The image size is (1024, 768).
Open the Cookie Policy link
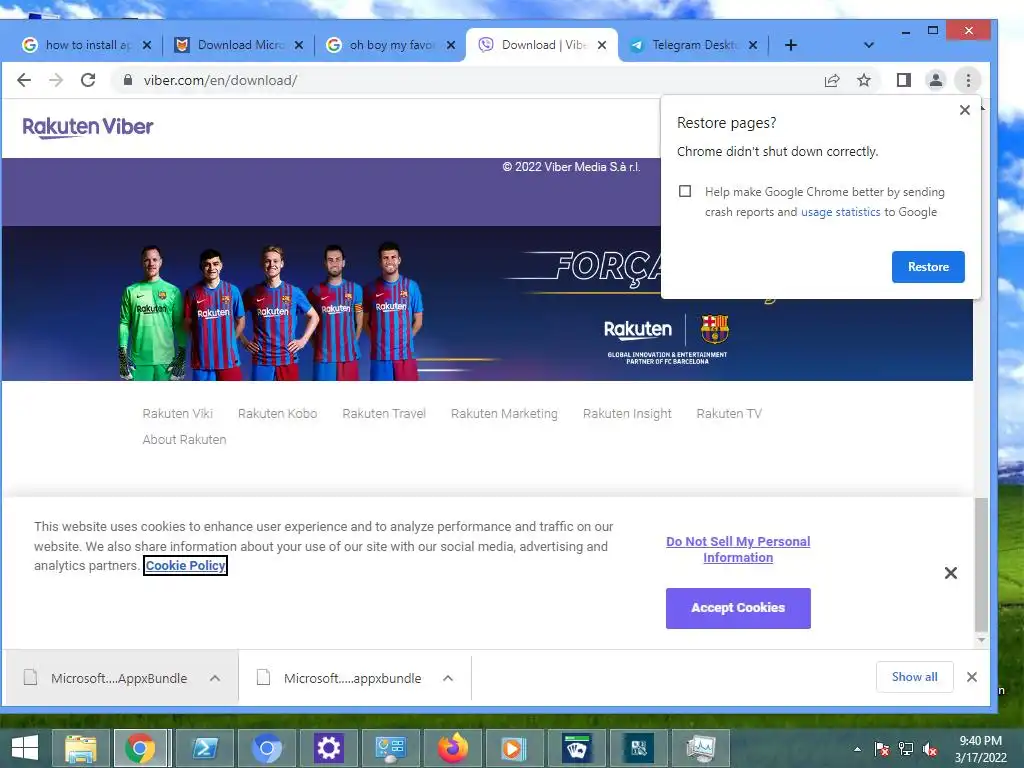pos(185,566)
